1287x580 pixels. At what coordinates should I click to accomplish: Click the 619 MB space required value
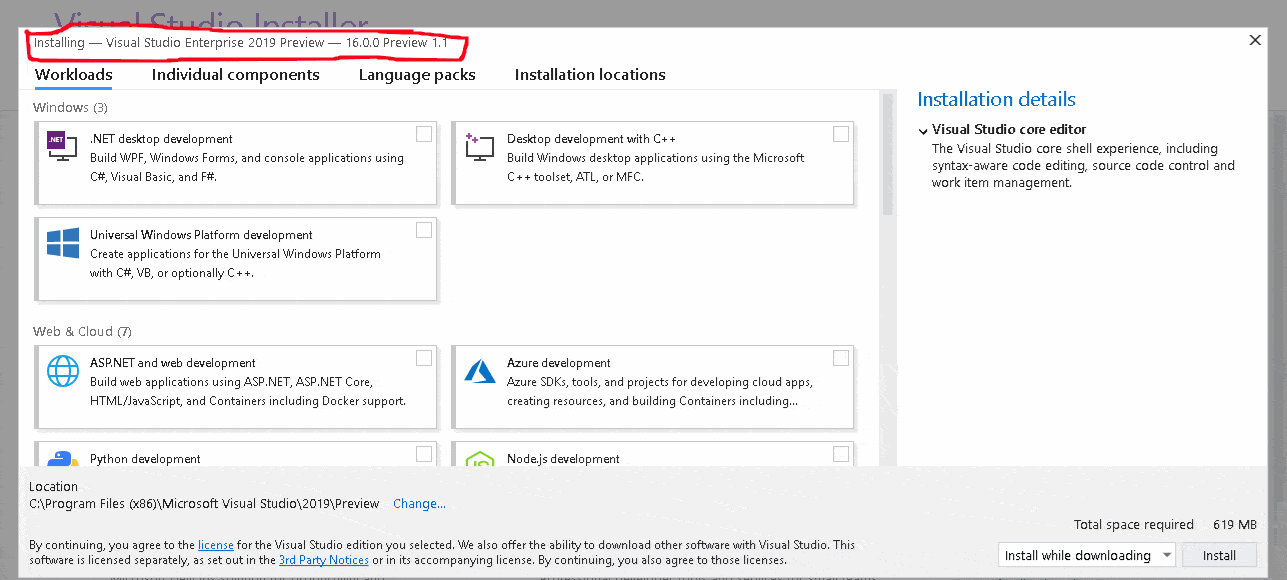(x=1235, y=525)
